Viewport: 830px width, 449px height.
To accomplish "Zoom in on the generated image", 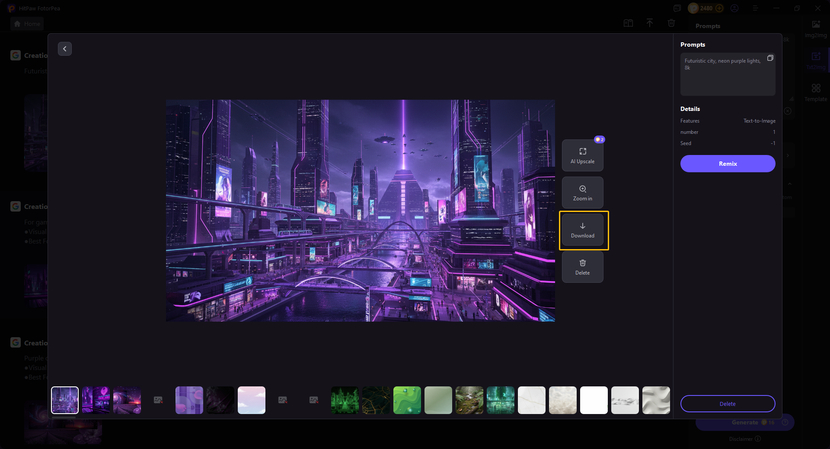I will pos(582,193).
